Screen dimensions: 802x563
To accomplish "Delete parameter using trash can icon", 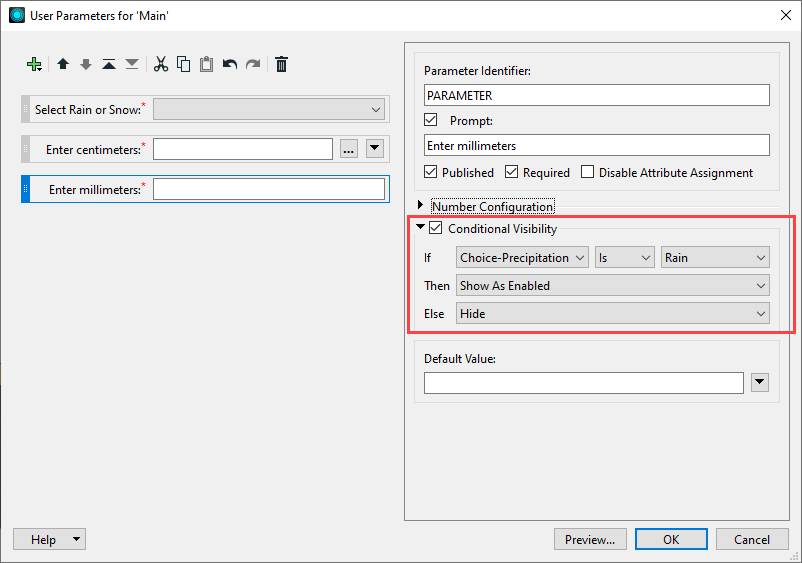I will pyautogui.click(x=282, y=64).
